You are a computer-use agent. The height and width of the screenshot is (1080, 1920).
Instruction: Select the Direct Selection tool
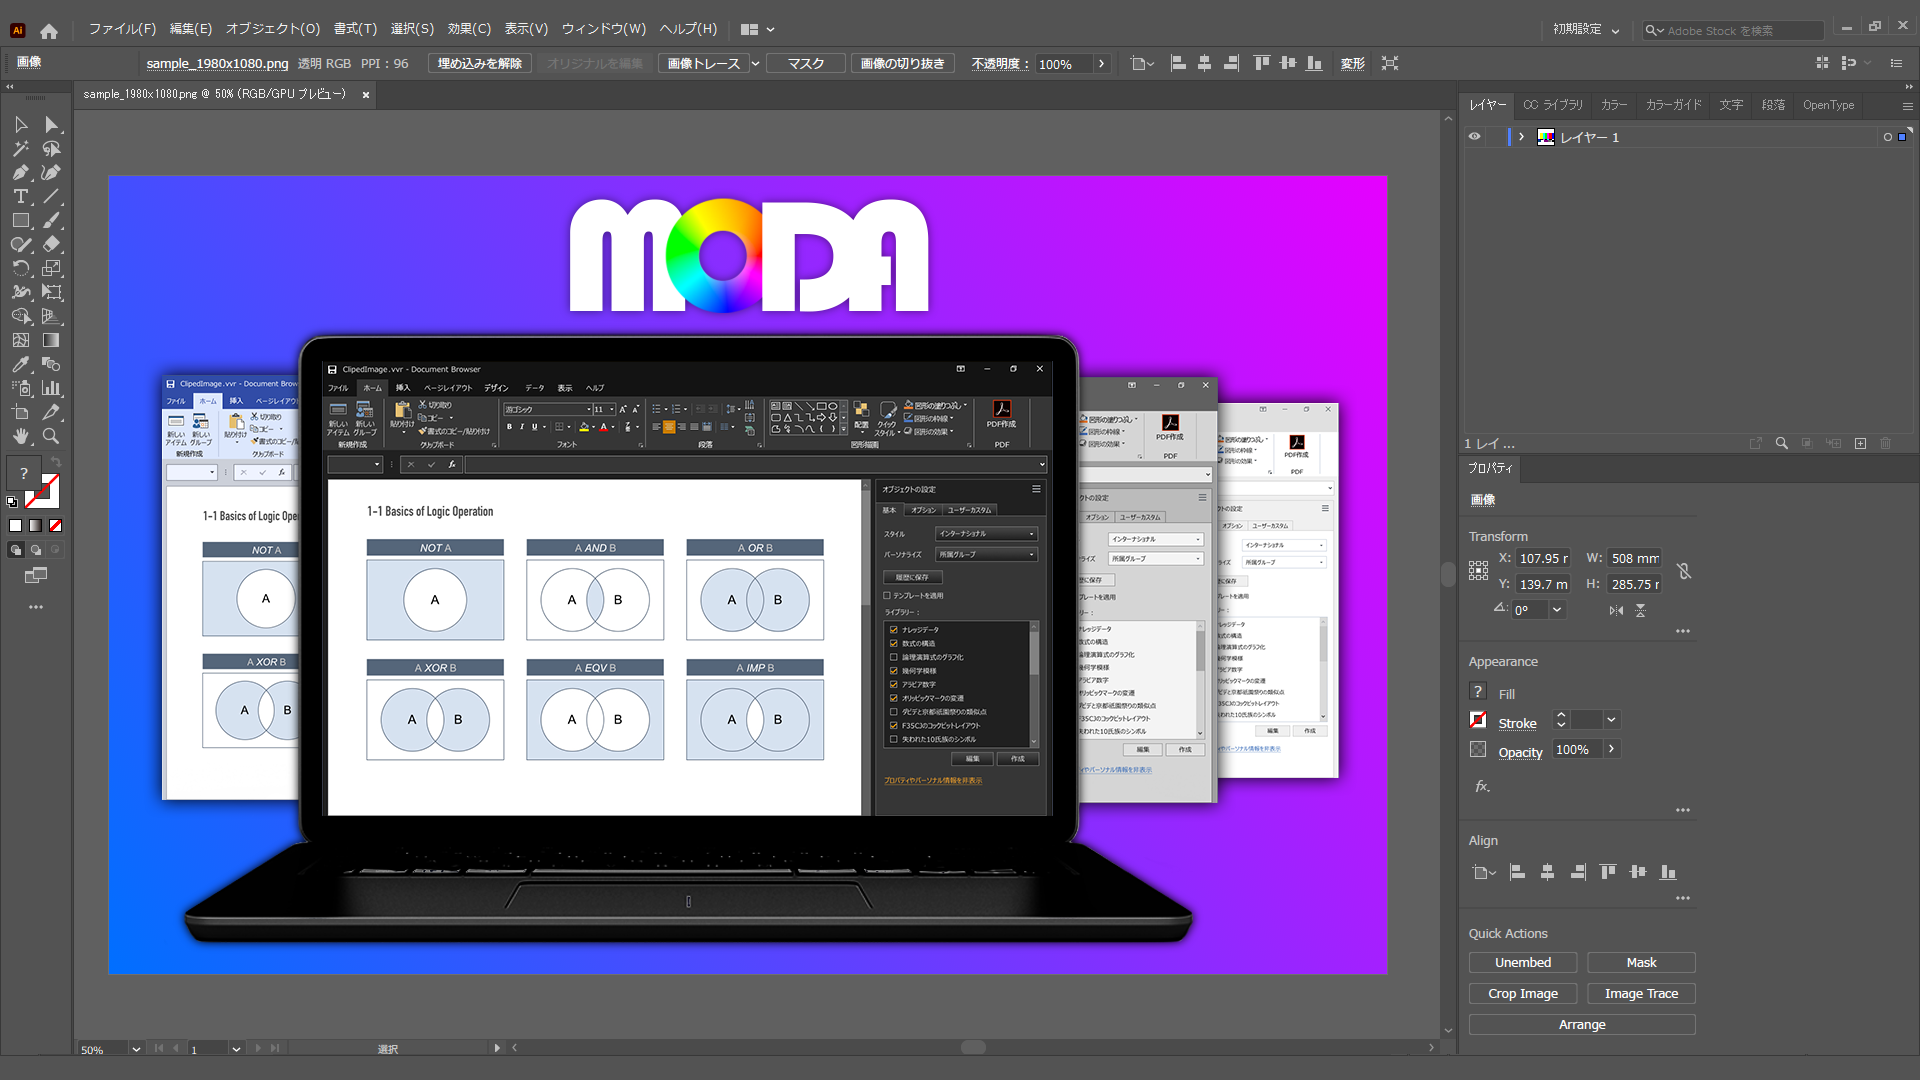[x=52, y=125]
